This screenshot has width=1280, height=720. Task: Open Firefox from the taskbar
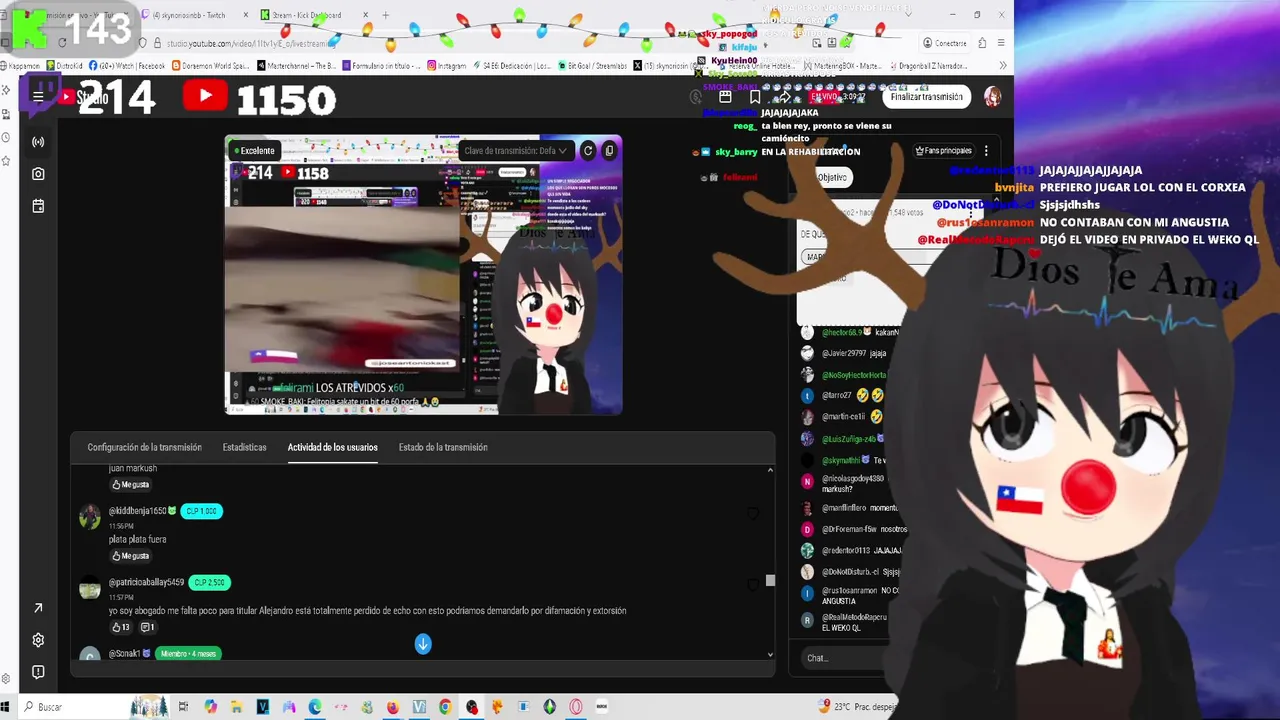(393, 707)
